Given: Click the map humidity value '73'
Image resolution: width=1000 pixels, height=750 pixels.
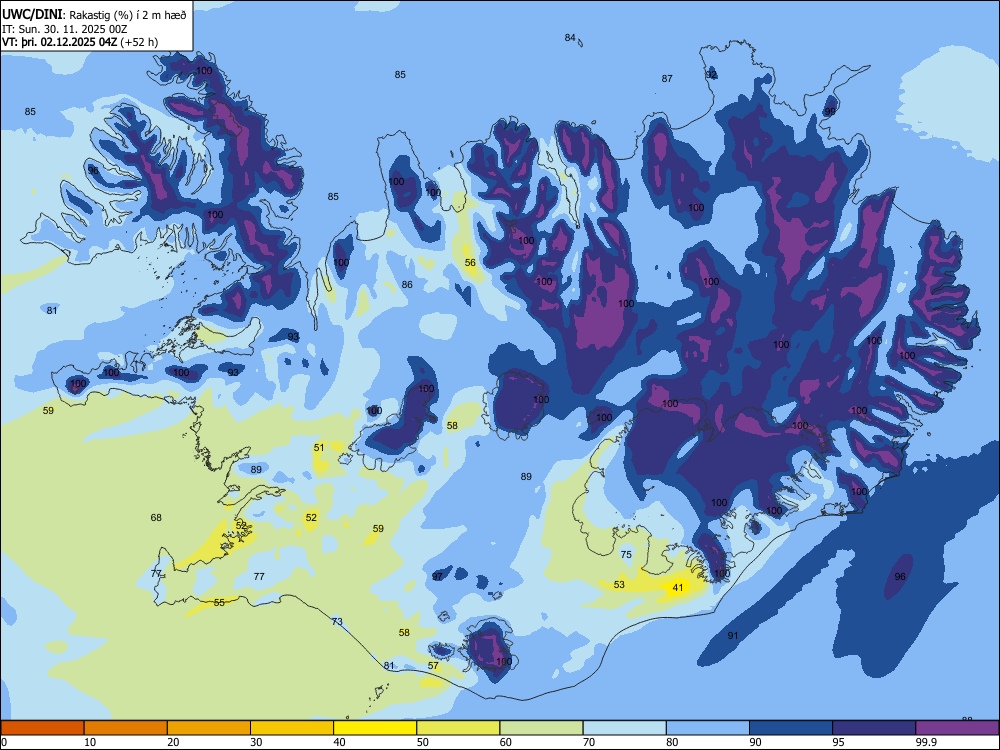Looking at the screenshot, I should pos(337,621).
